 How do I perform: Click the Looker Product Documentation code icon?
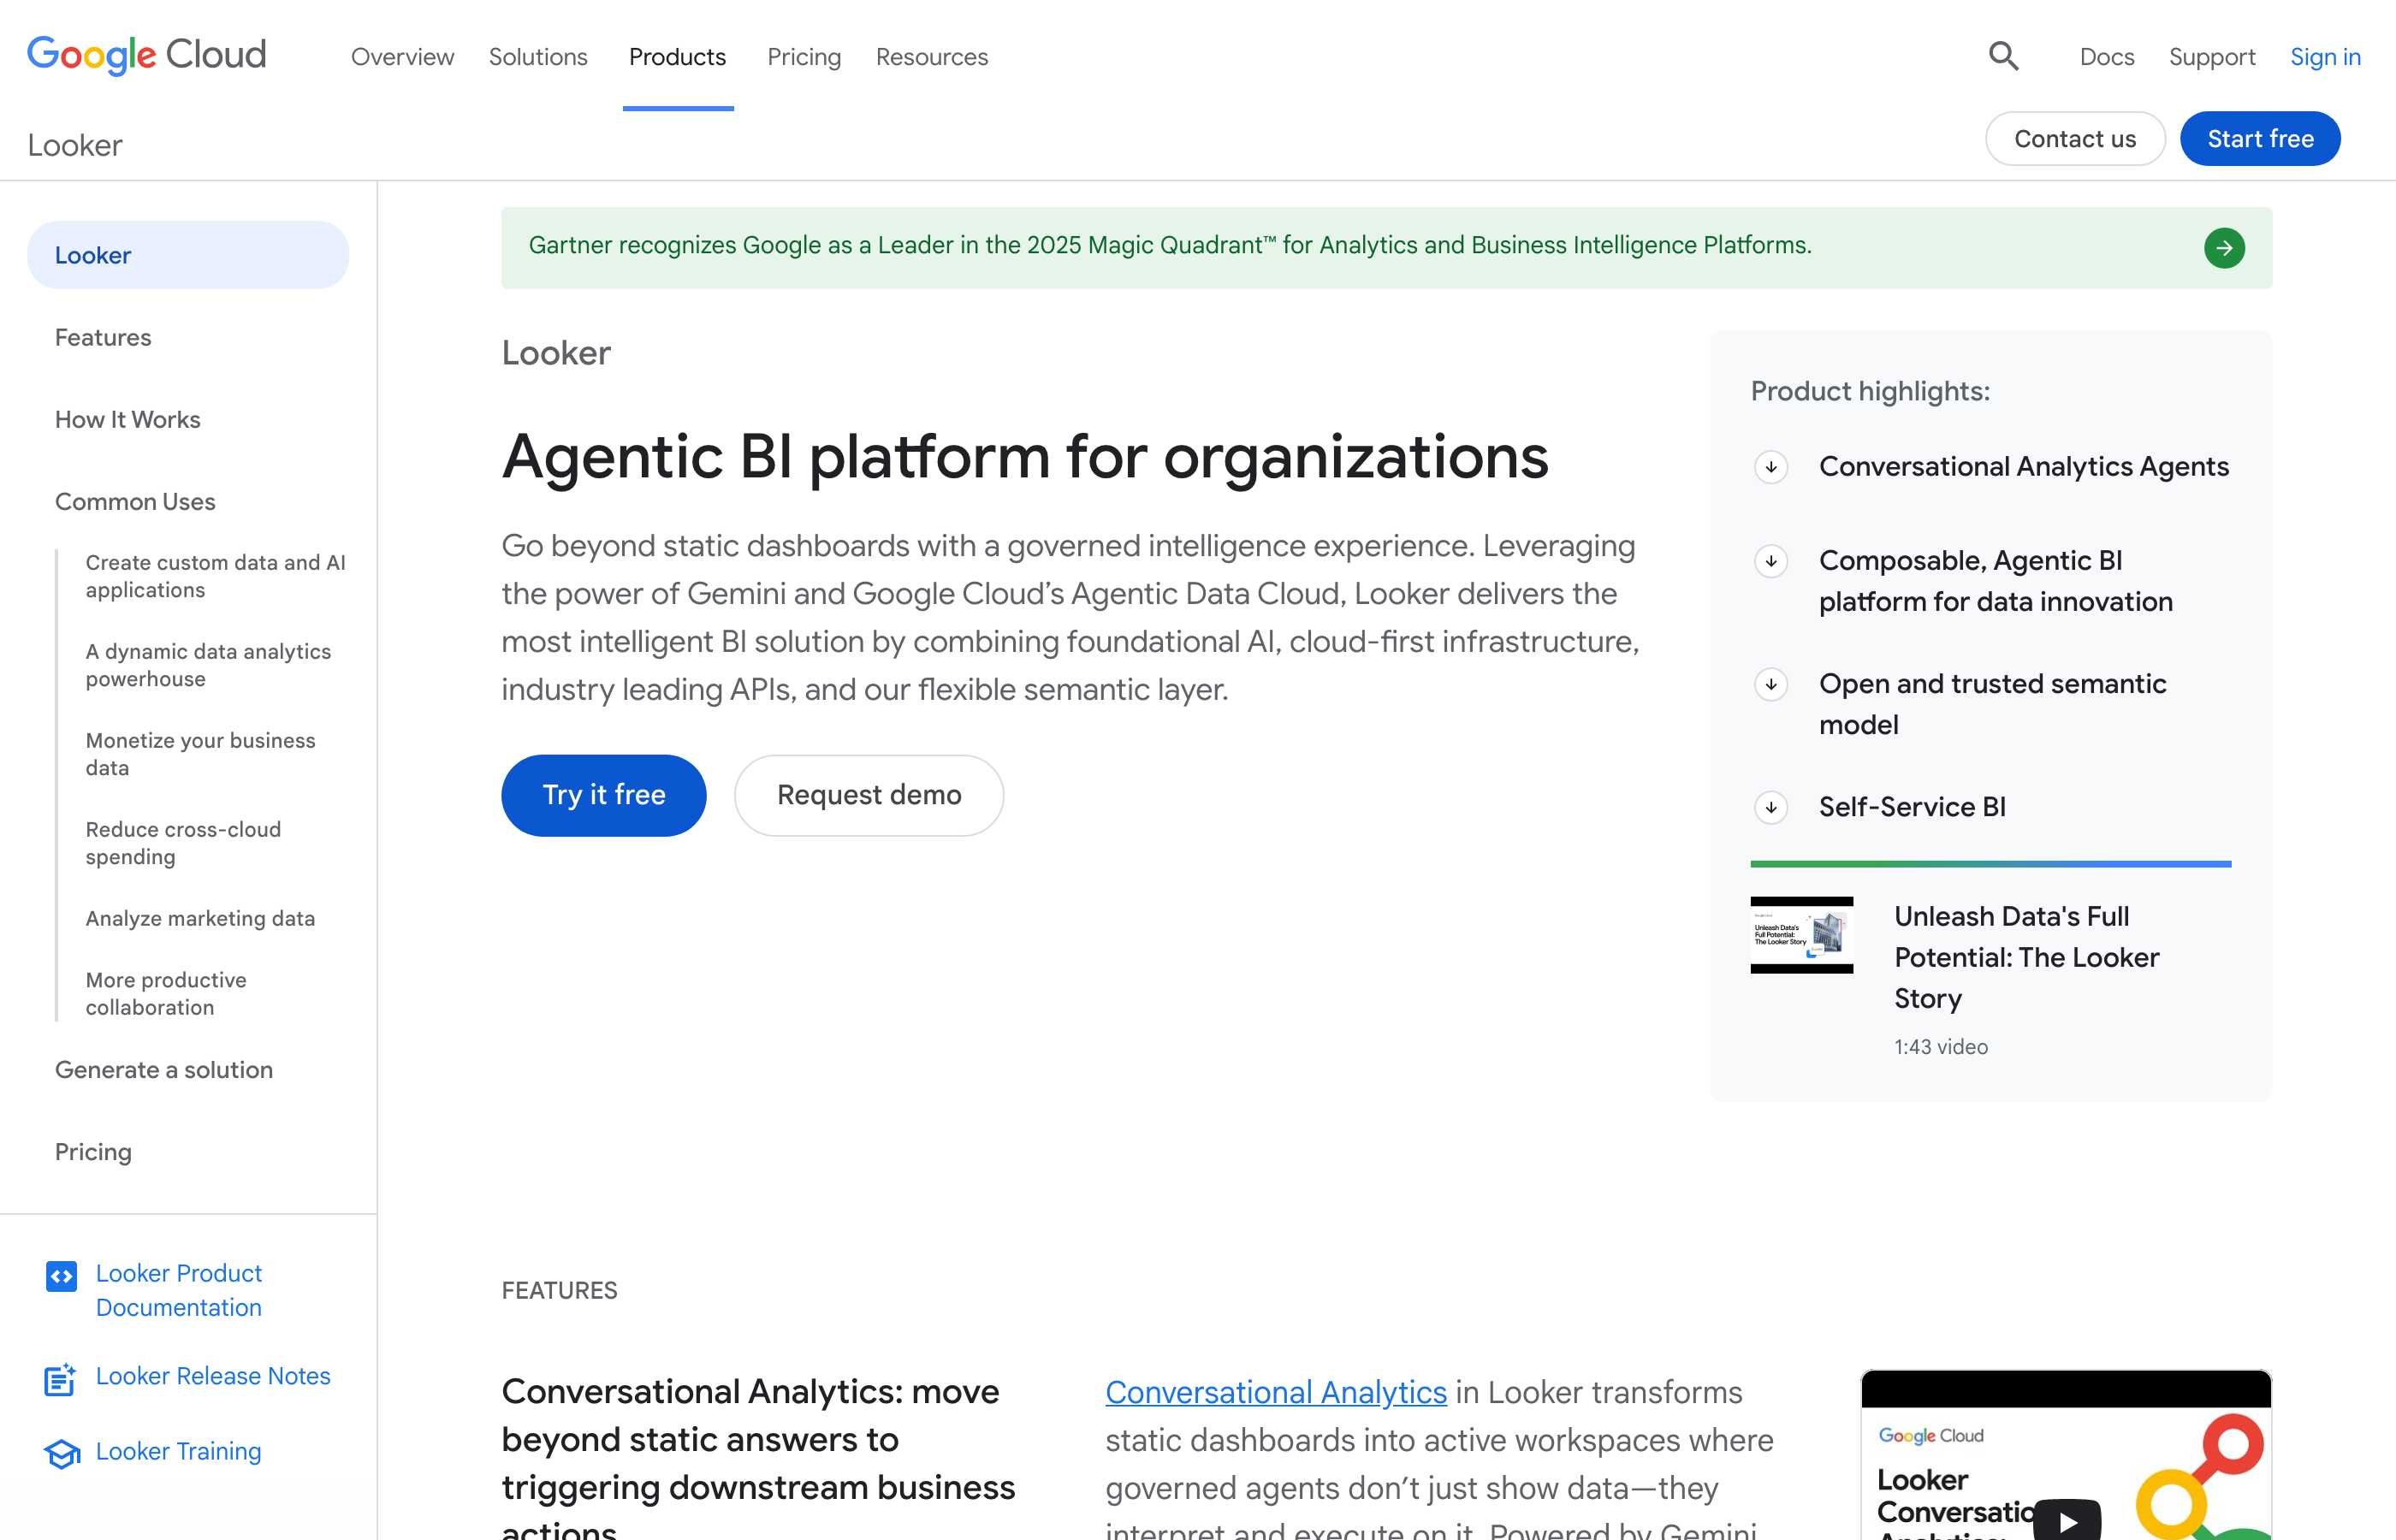click(x=61, y=1276)
